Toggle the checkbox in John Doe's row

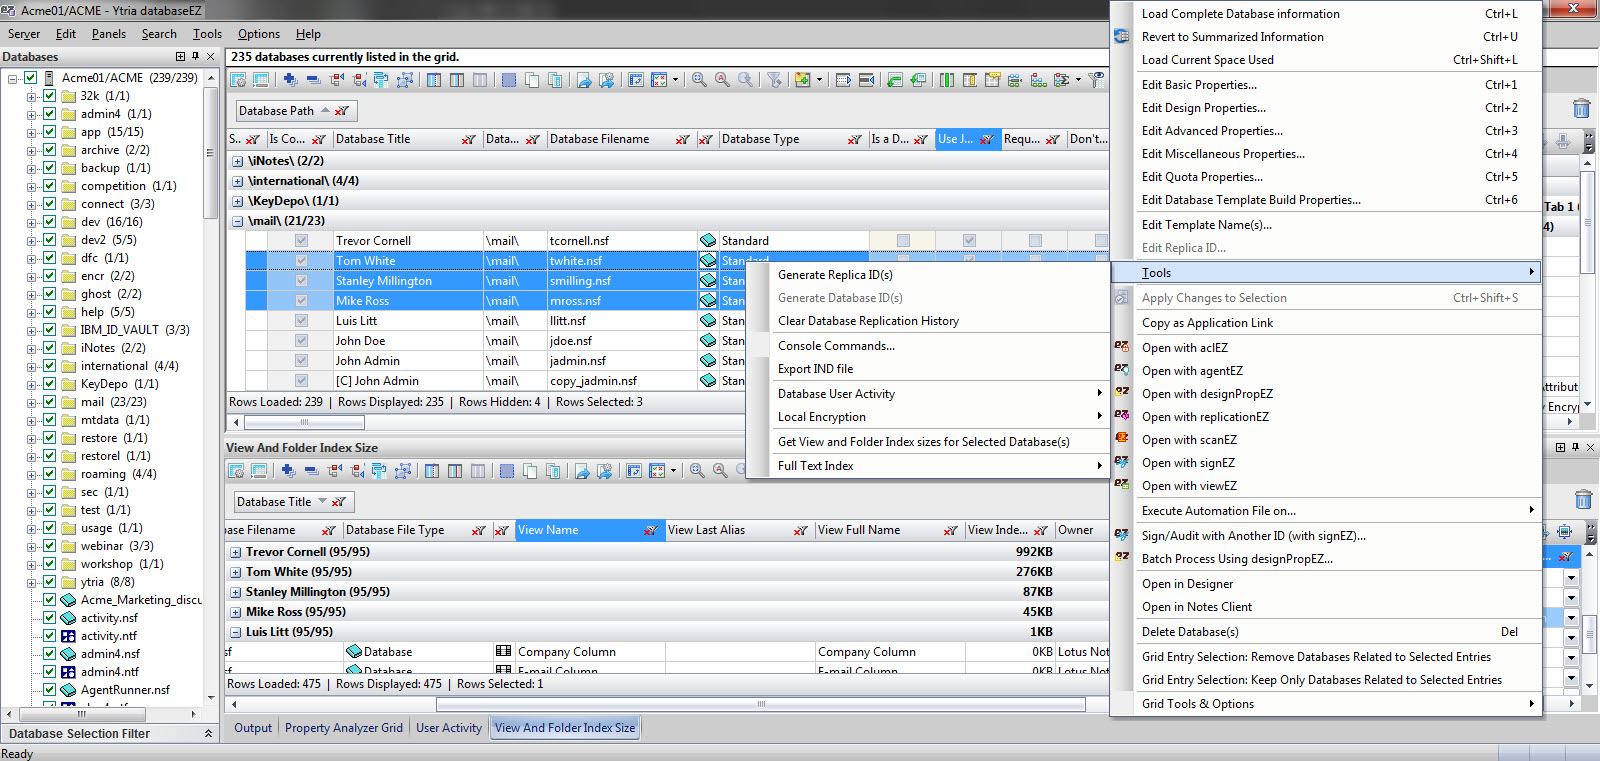[x=301, y=340]
